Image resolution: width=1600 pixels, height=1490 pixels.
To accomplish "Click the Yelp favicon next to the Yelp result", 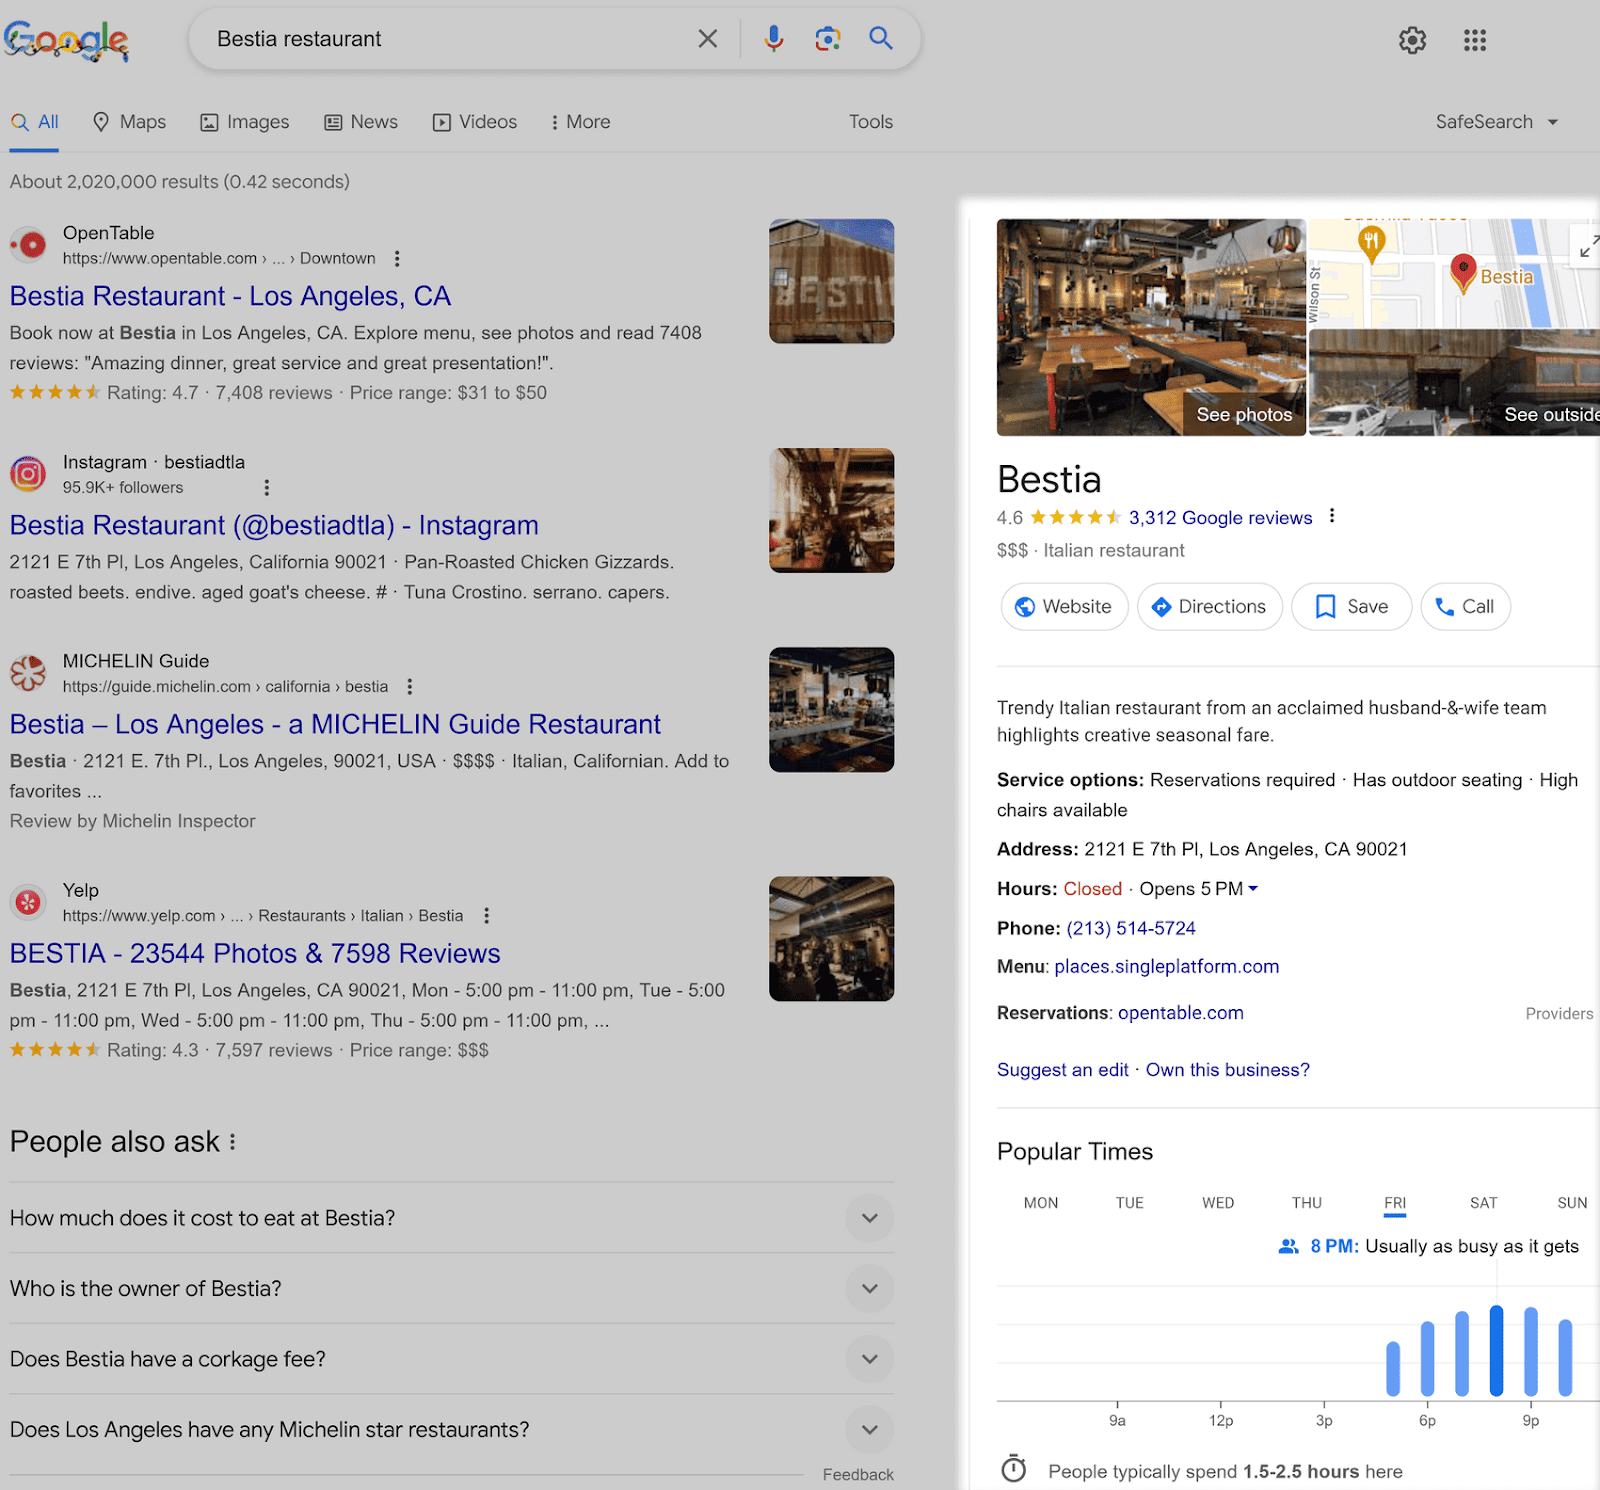I will (x=28, y=902).
